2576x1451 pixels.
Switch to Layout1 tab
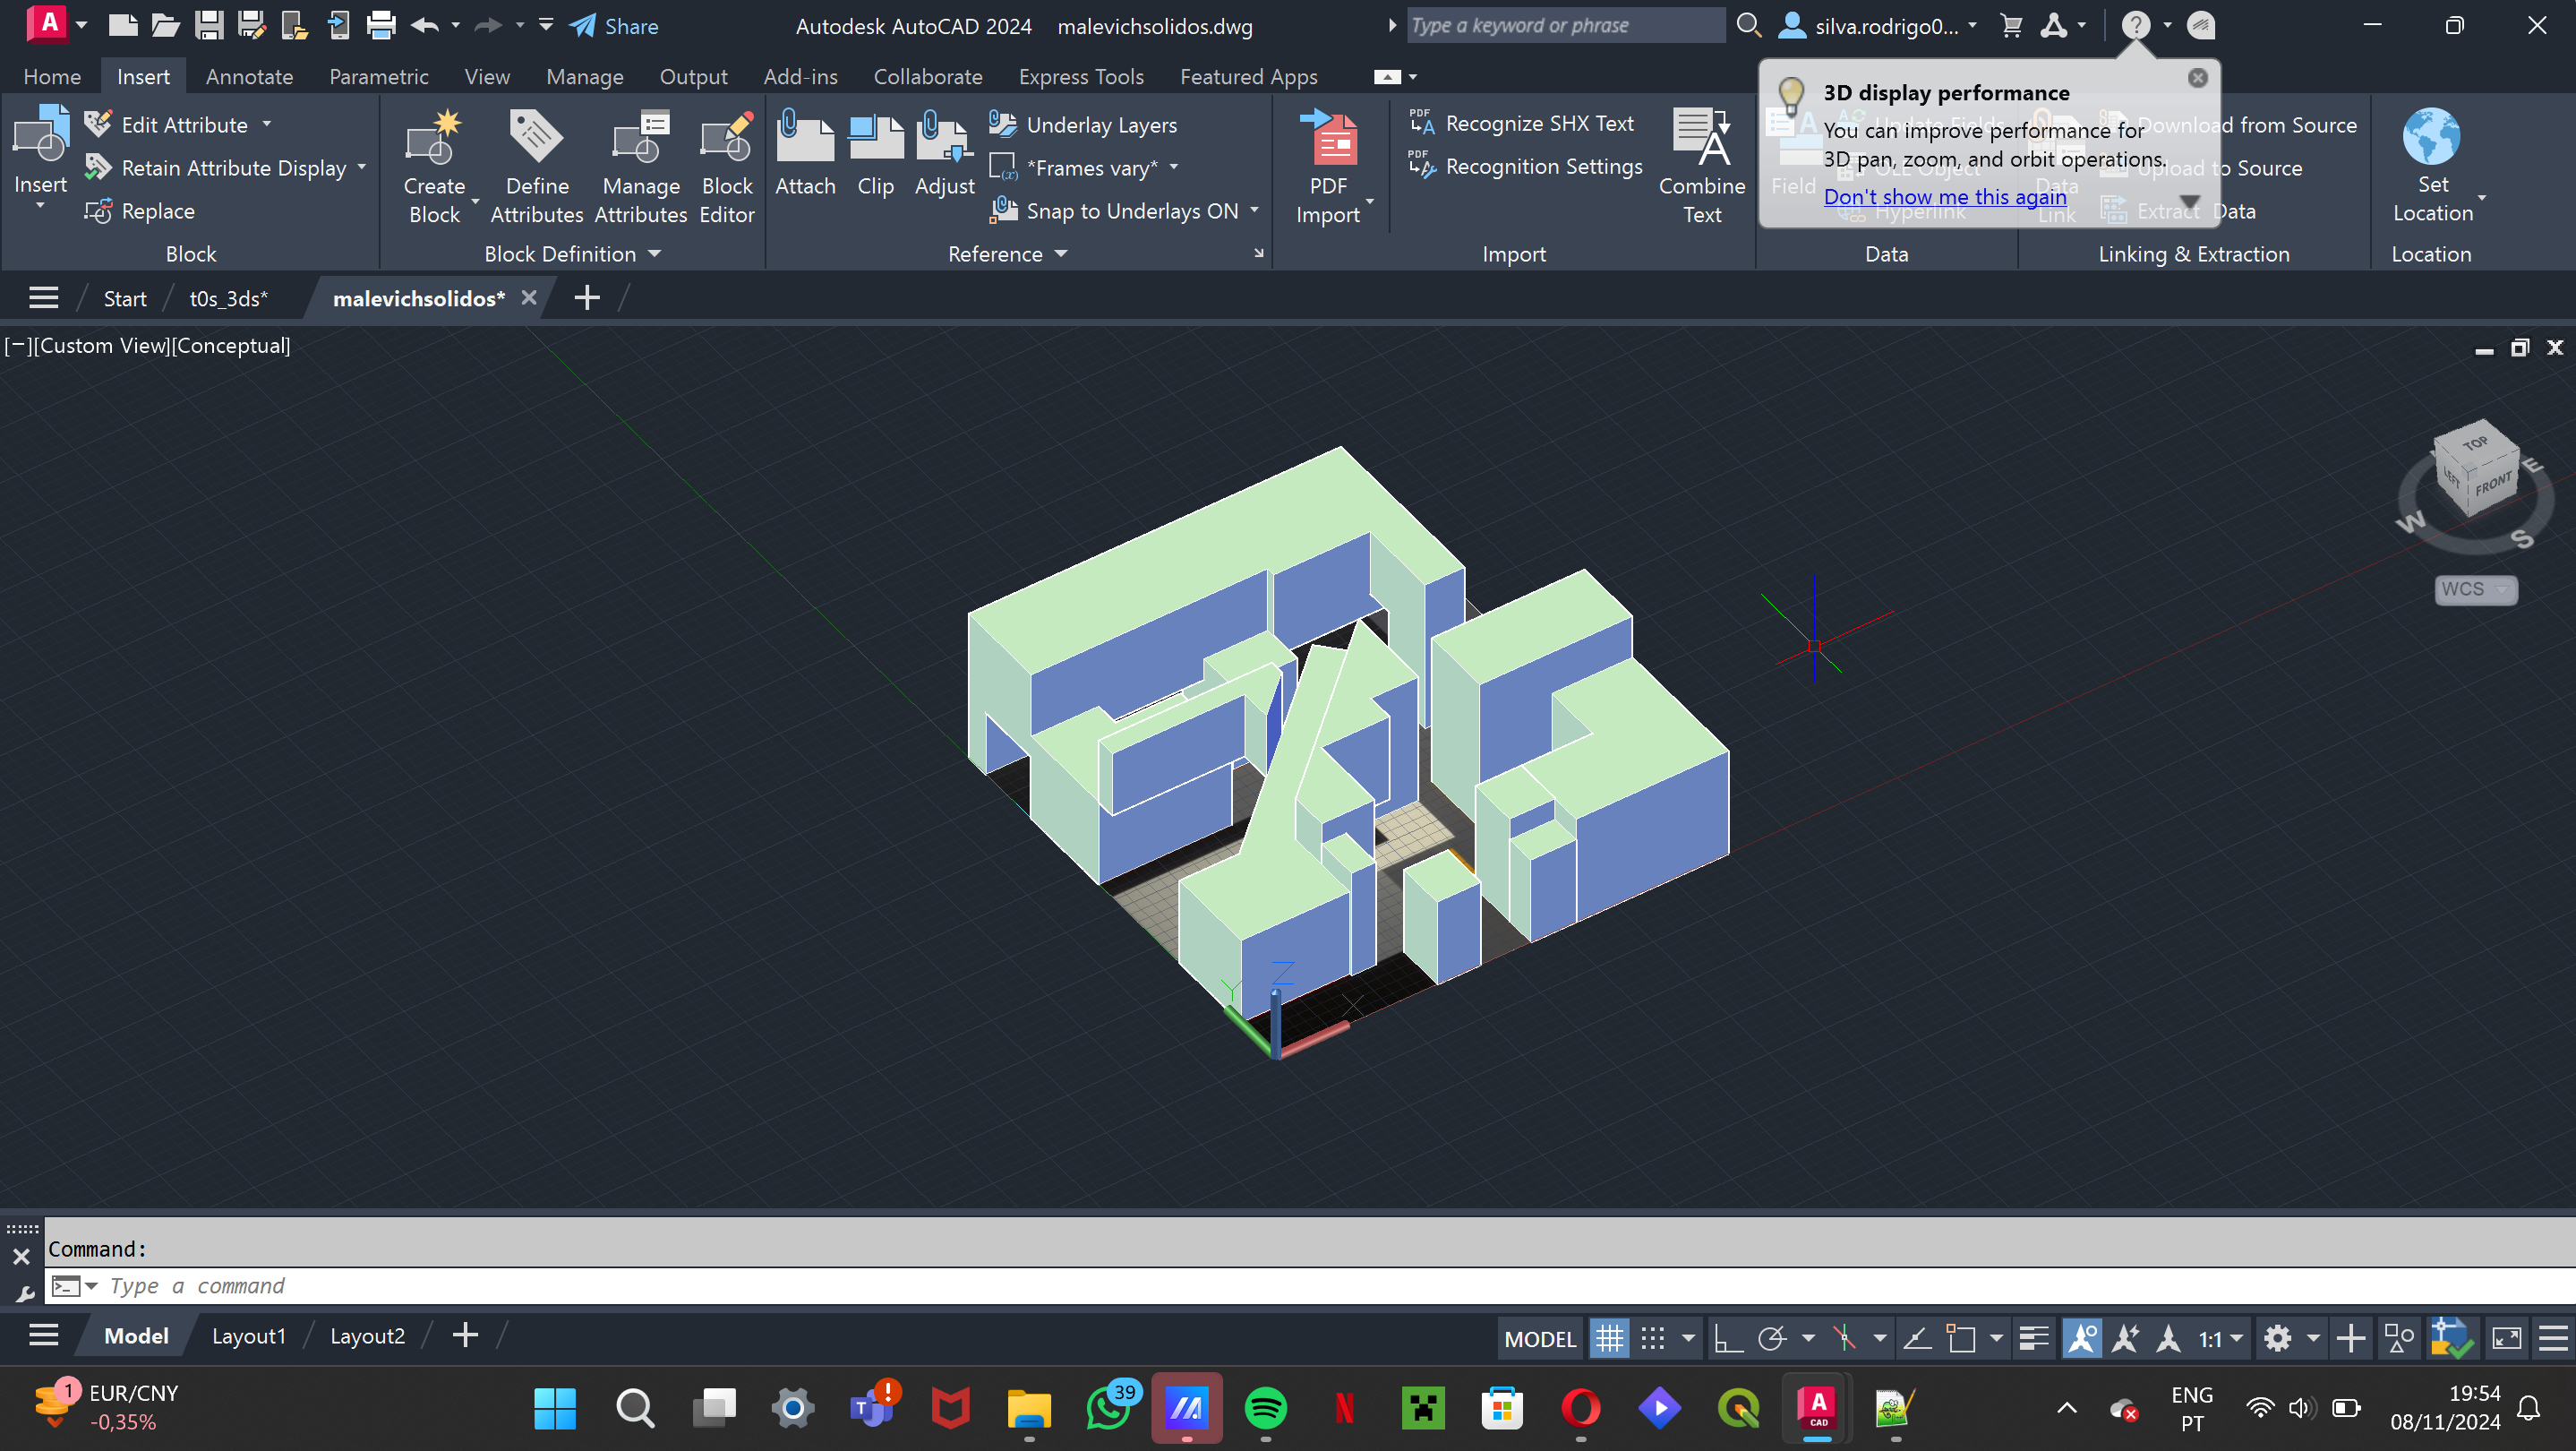[x=248, y=1336]
